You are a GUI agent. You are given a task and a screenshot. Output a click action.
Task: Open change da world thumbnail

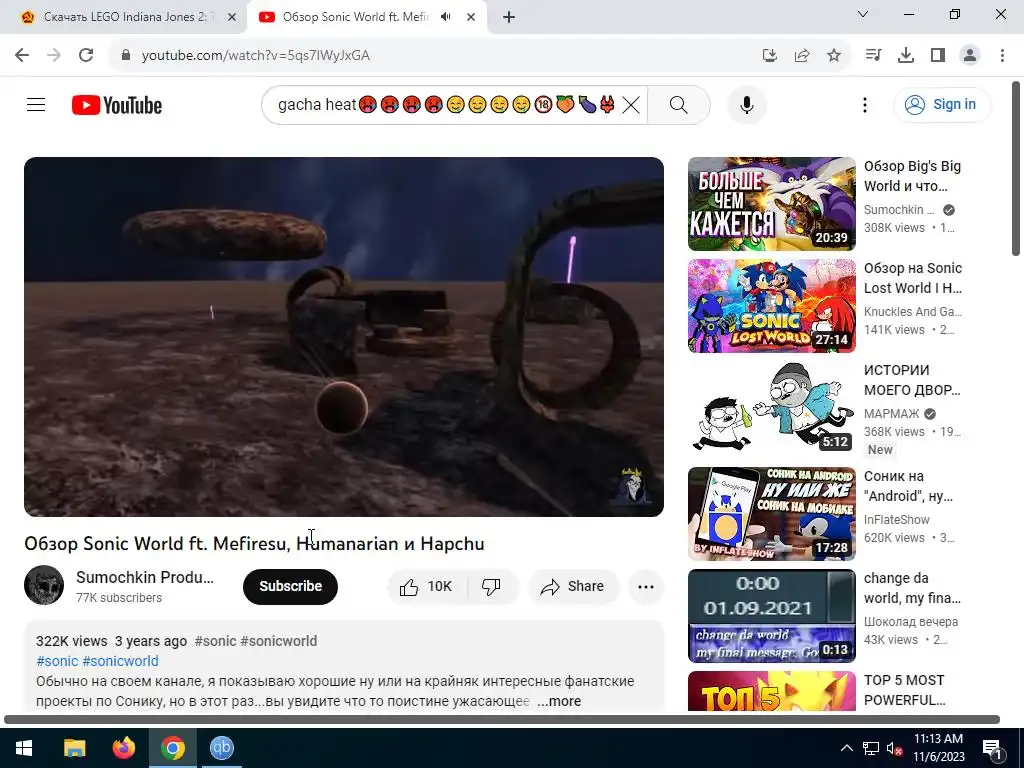(x=771, y=616)
